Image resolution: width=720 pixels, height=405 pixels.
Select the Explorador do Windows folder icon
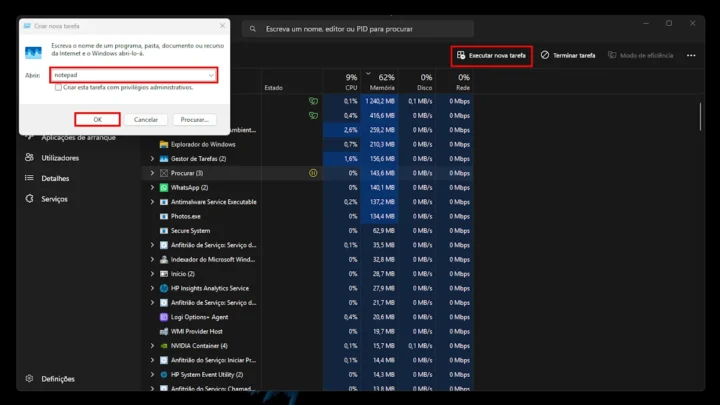click(x=164, y=144)
